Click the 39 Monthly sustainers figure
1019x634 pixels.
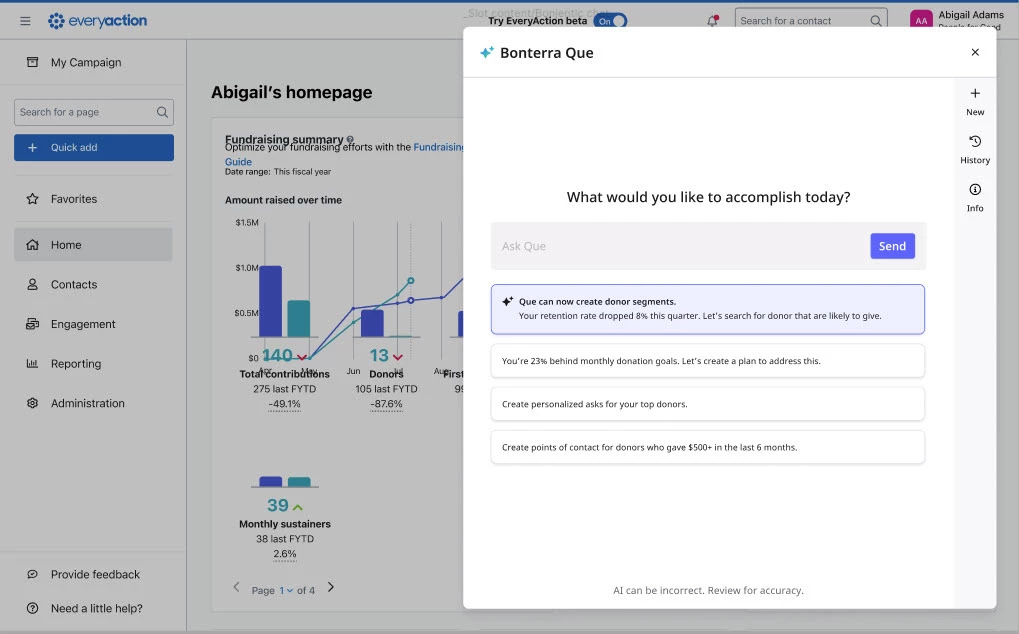[x=277, y=505]
